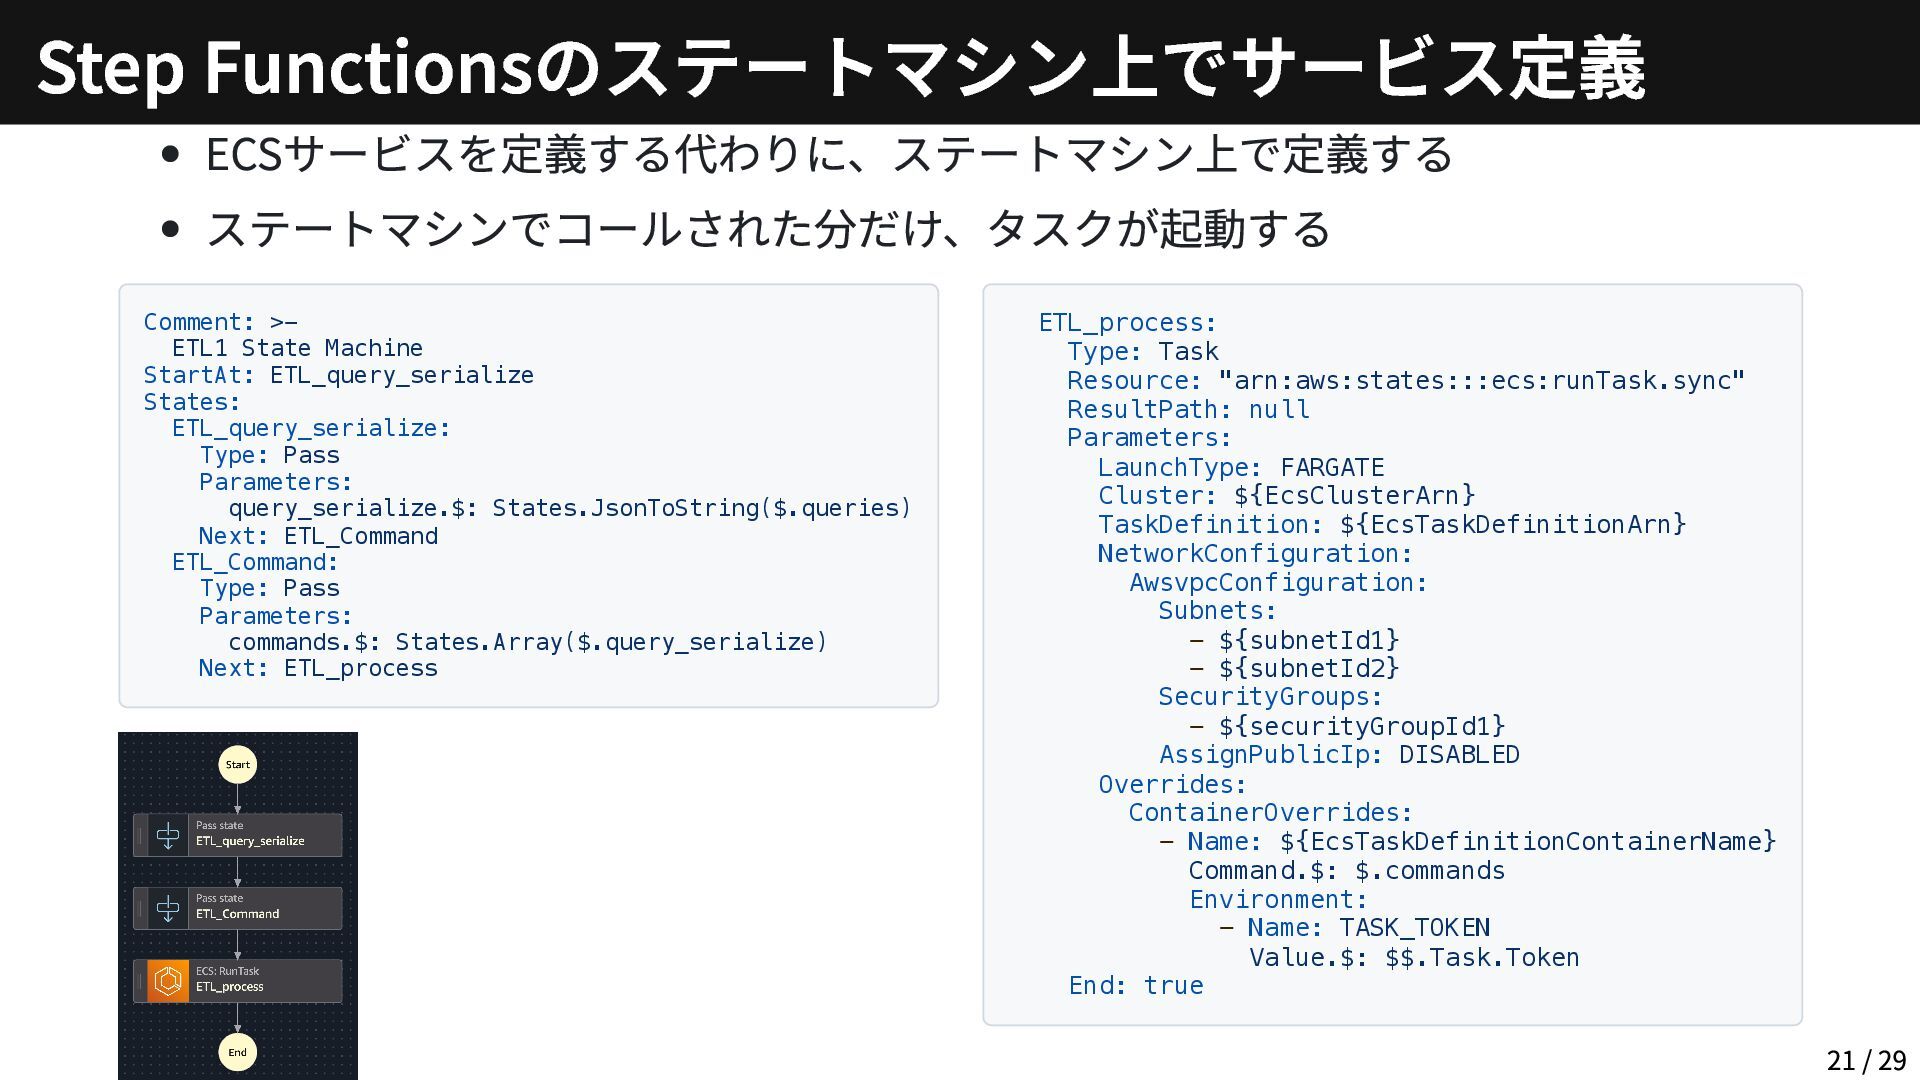Select the End node in the workflow
1920x1080 pixels.
tap(238, 1052)
